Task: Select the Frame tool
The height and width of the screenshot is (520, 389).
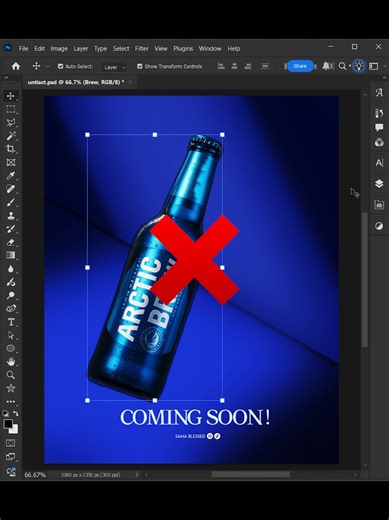Action: [11, 162]
